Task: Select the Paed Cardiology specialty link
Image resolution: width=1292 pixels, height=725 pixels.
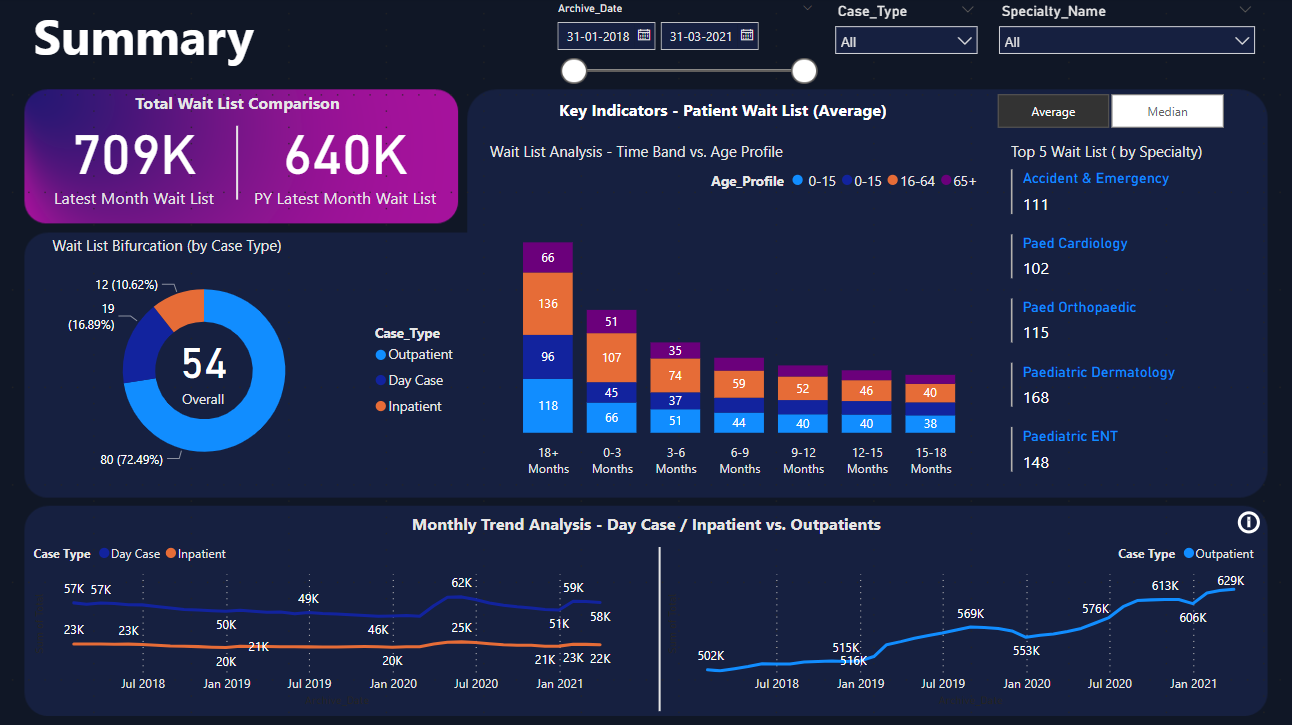Action: tap(1075, 243)
